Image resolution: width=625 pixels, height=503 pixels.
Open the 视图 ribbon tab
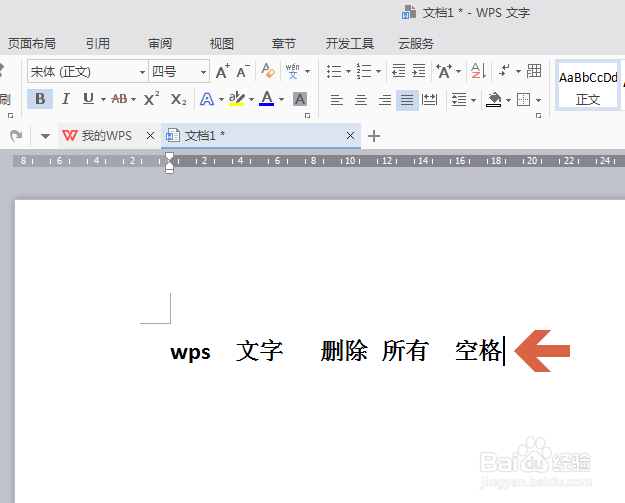[x=222, y=43]
